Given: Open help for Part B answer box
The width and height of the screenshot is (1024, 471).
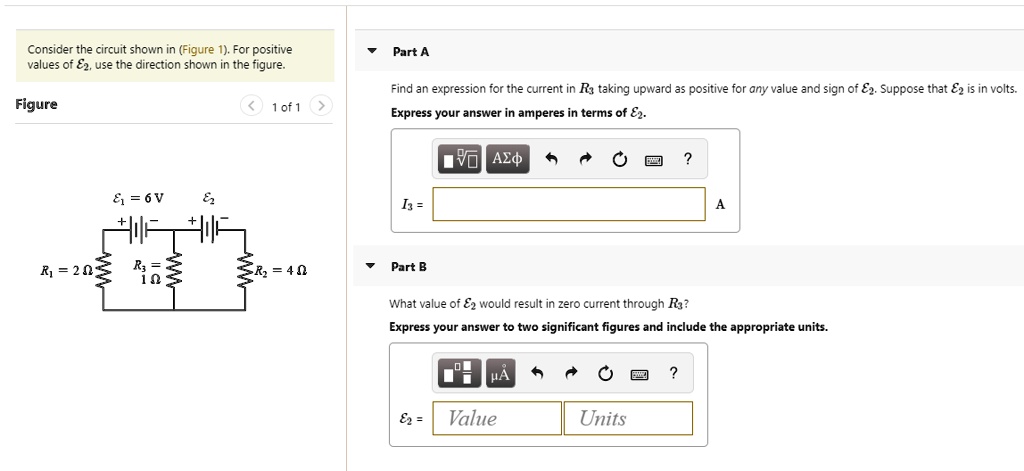Looking at the screenshot, I should pos(673,374).
